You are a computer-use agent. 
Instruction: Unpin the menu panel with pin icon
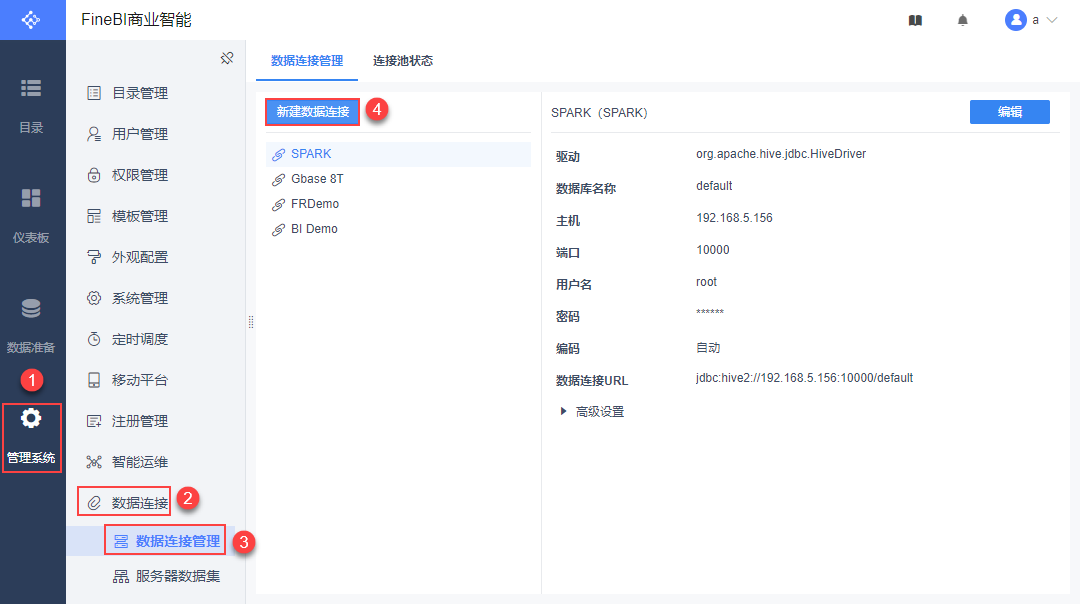[x=227, y=59]
